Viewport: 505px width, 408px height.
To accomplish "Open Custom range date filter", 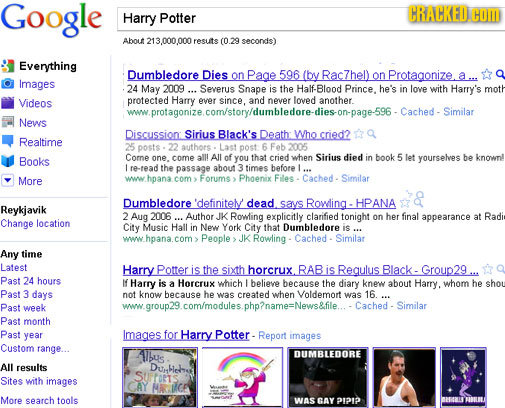I will [35, 348].
